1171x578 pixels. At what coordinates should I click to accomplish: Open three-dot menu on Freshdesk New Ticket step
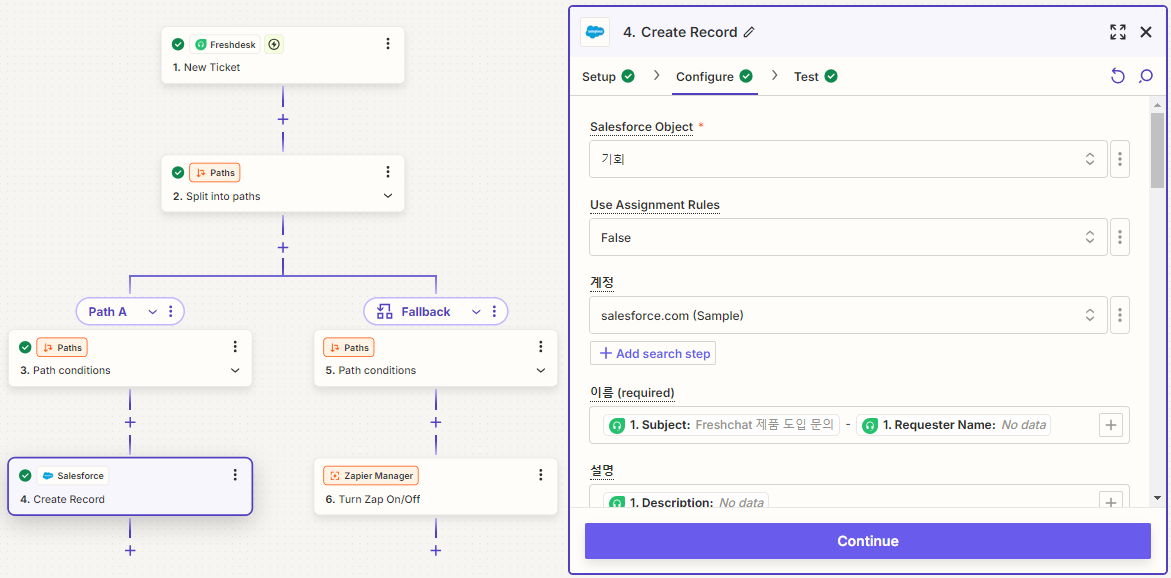click(388, 44)
